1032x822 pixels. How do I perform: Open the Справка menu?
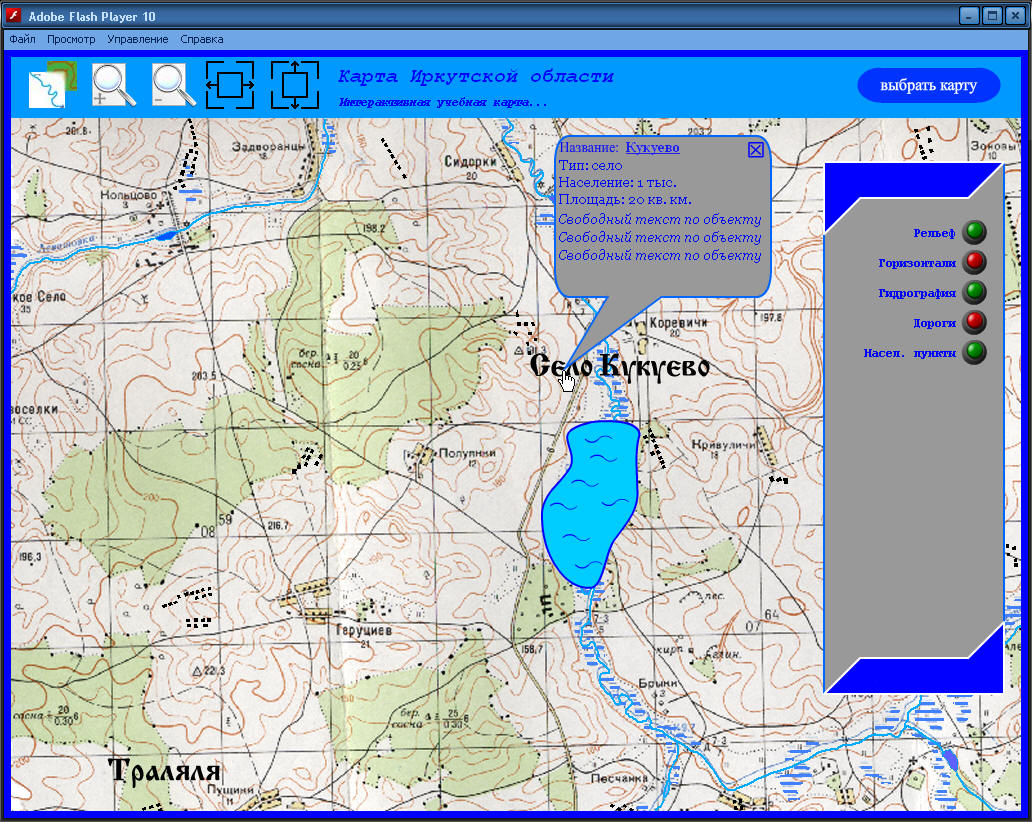(201, 39)
